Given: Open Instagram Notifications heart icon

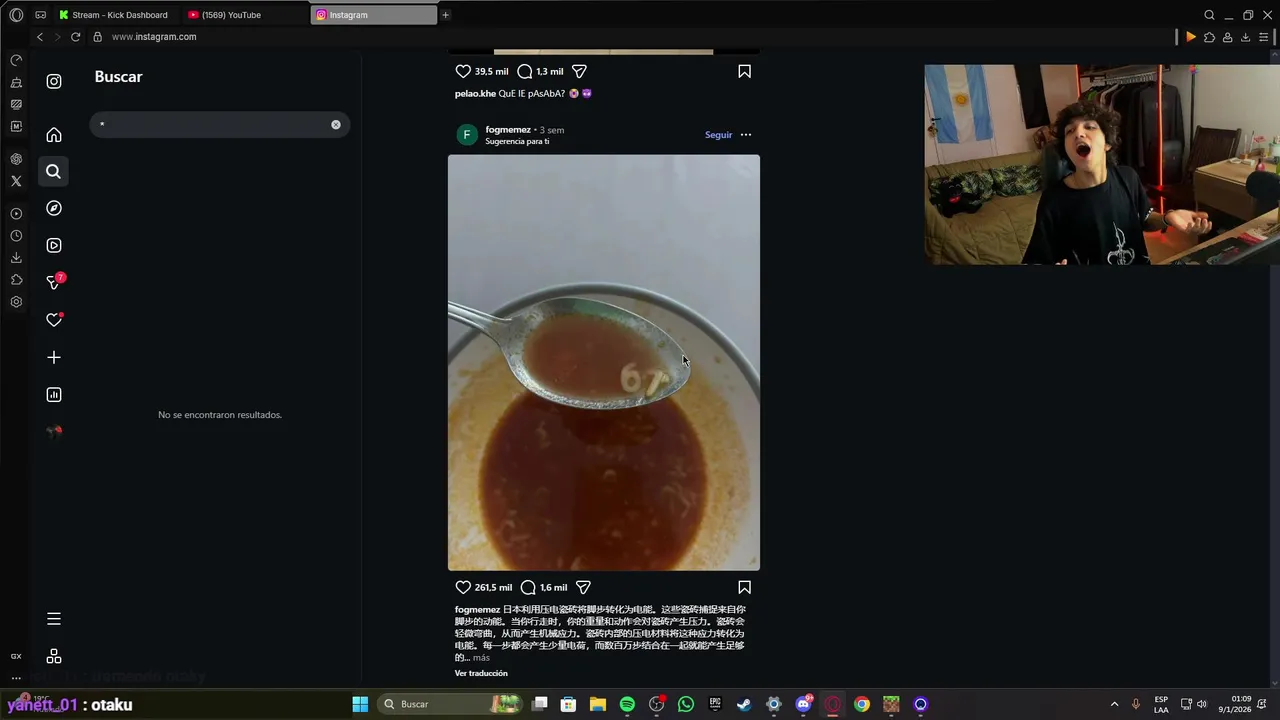Looking at the screenshot, I should [54, 320].
